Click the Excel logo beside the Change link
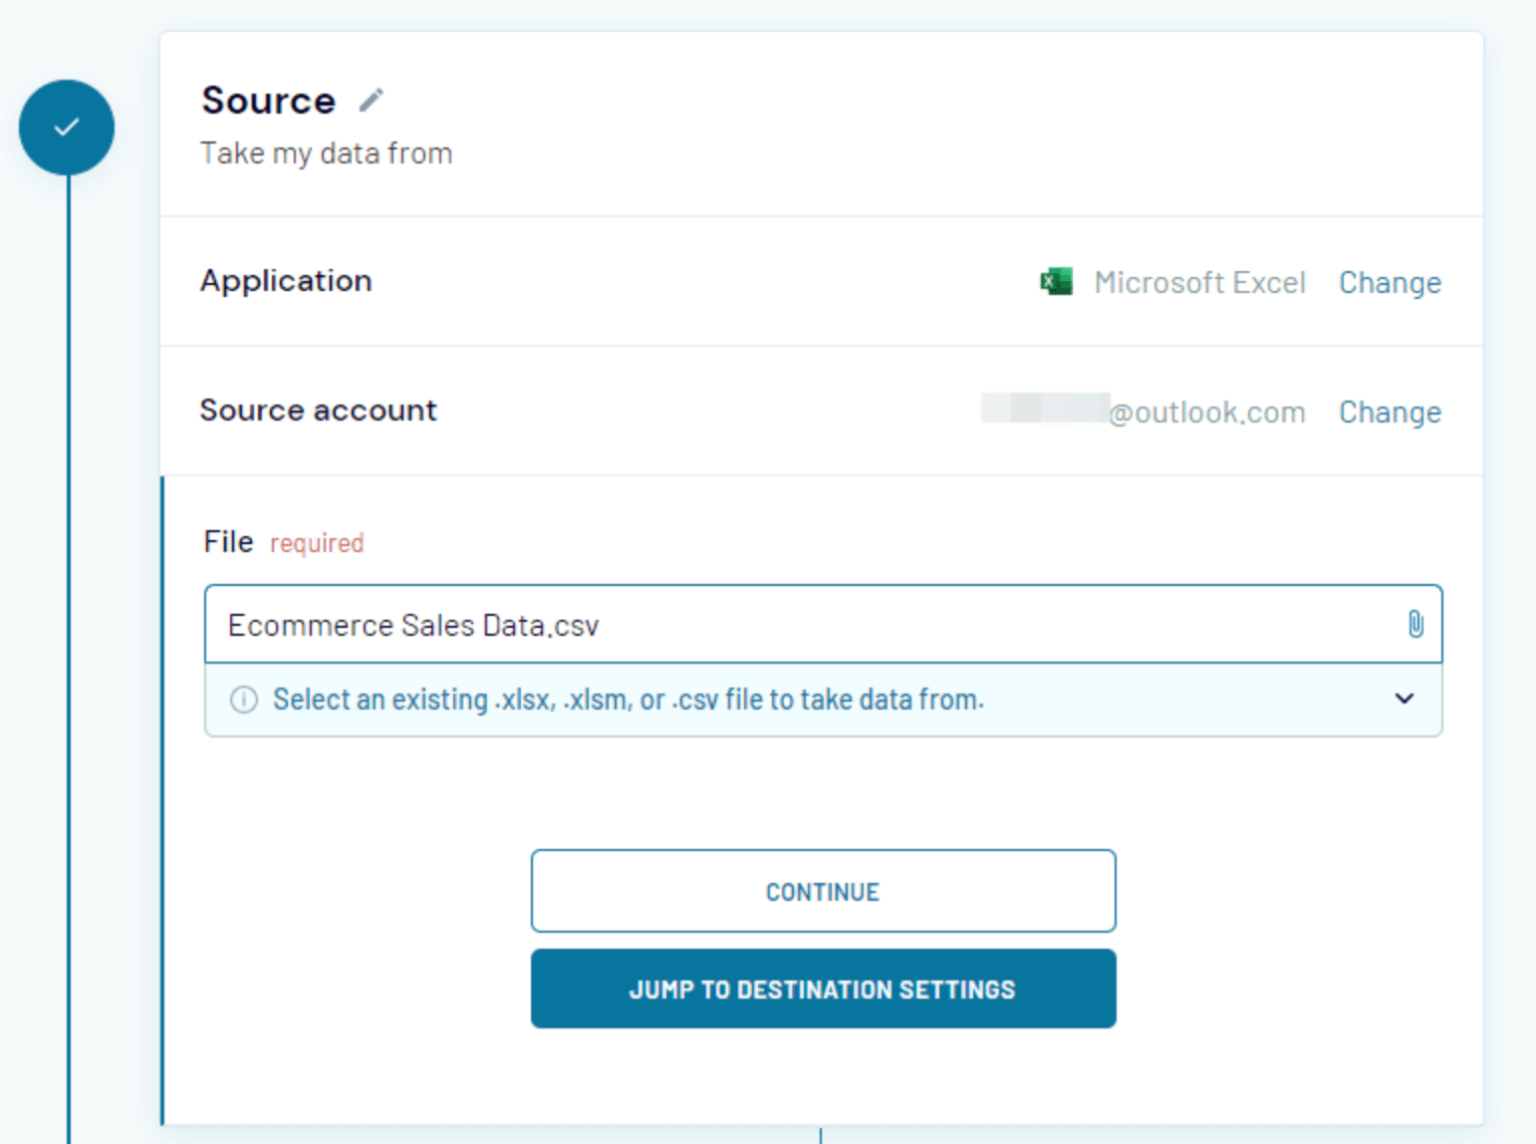The image size is (1536, 1144). [1056, 281]
